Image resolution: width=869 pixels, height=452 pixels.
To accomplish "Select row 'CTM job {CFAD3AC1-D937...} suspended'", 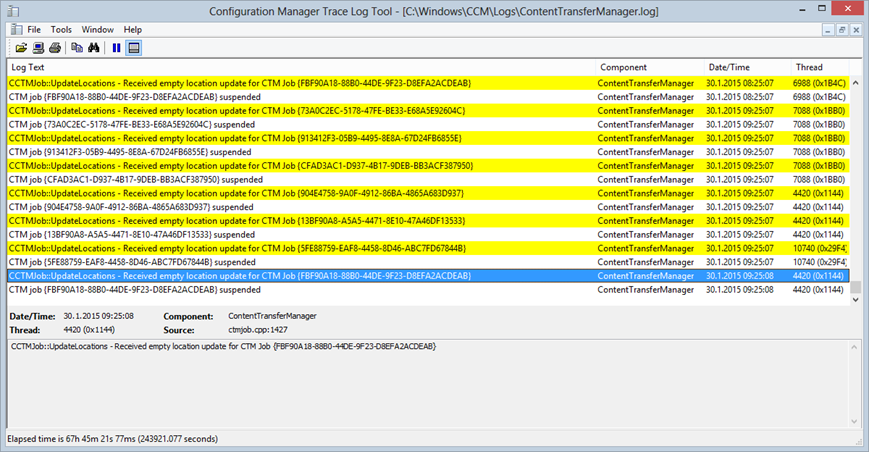I will 428,179.
